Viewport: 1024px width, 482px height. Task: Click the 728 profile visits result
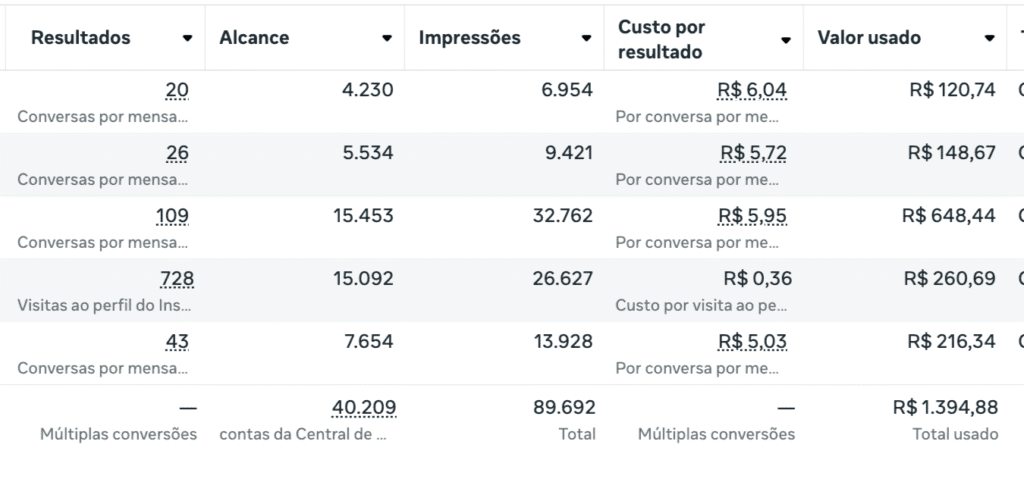[x=177, y=280]
